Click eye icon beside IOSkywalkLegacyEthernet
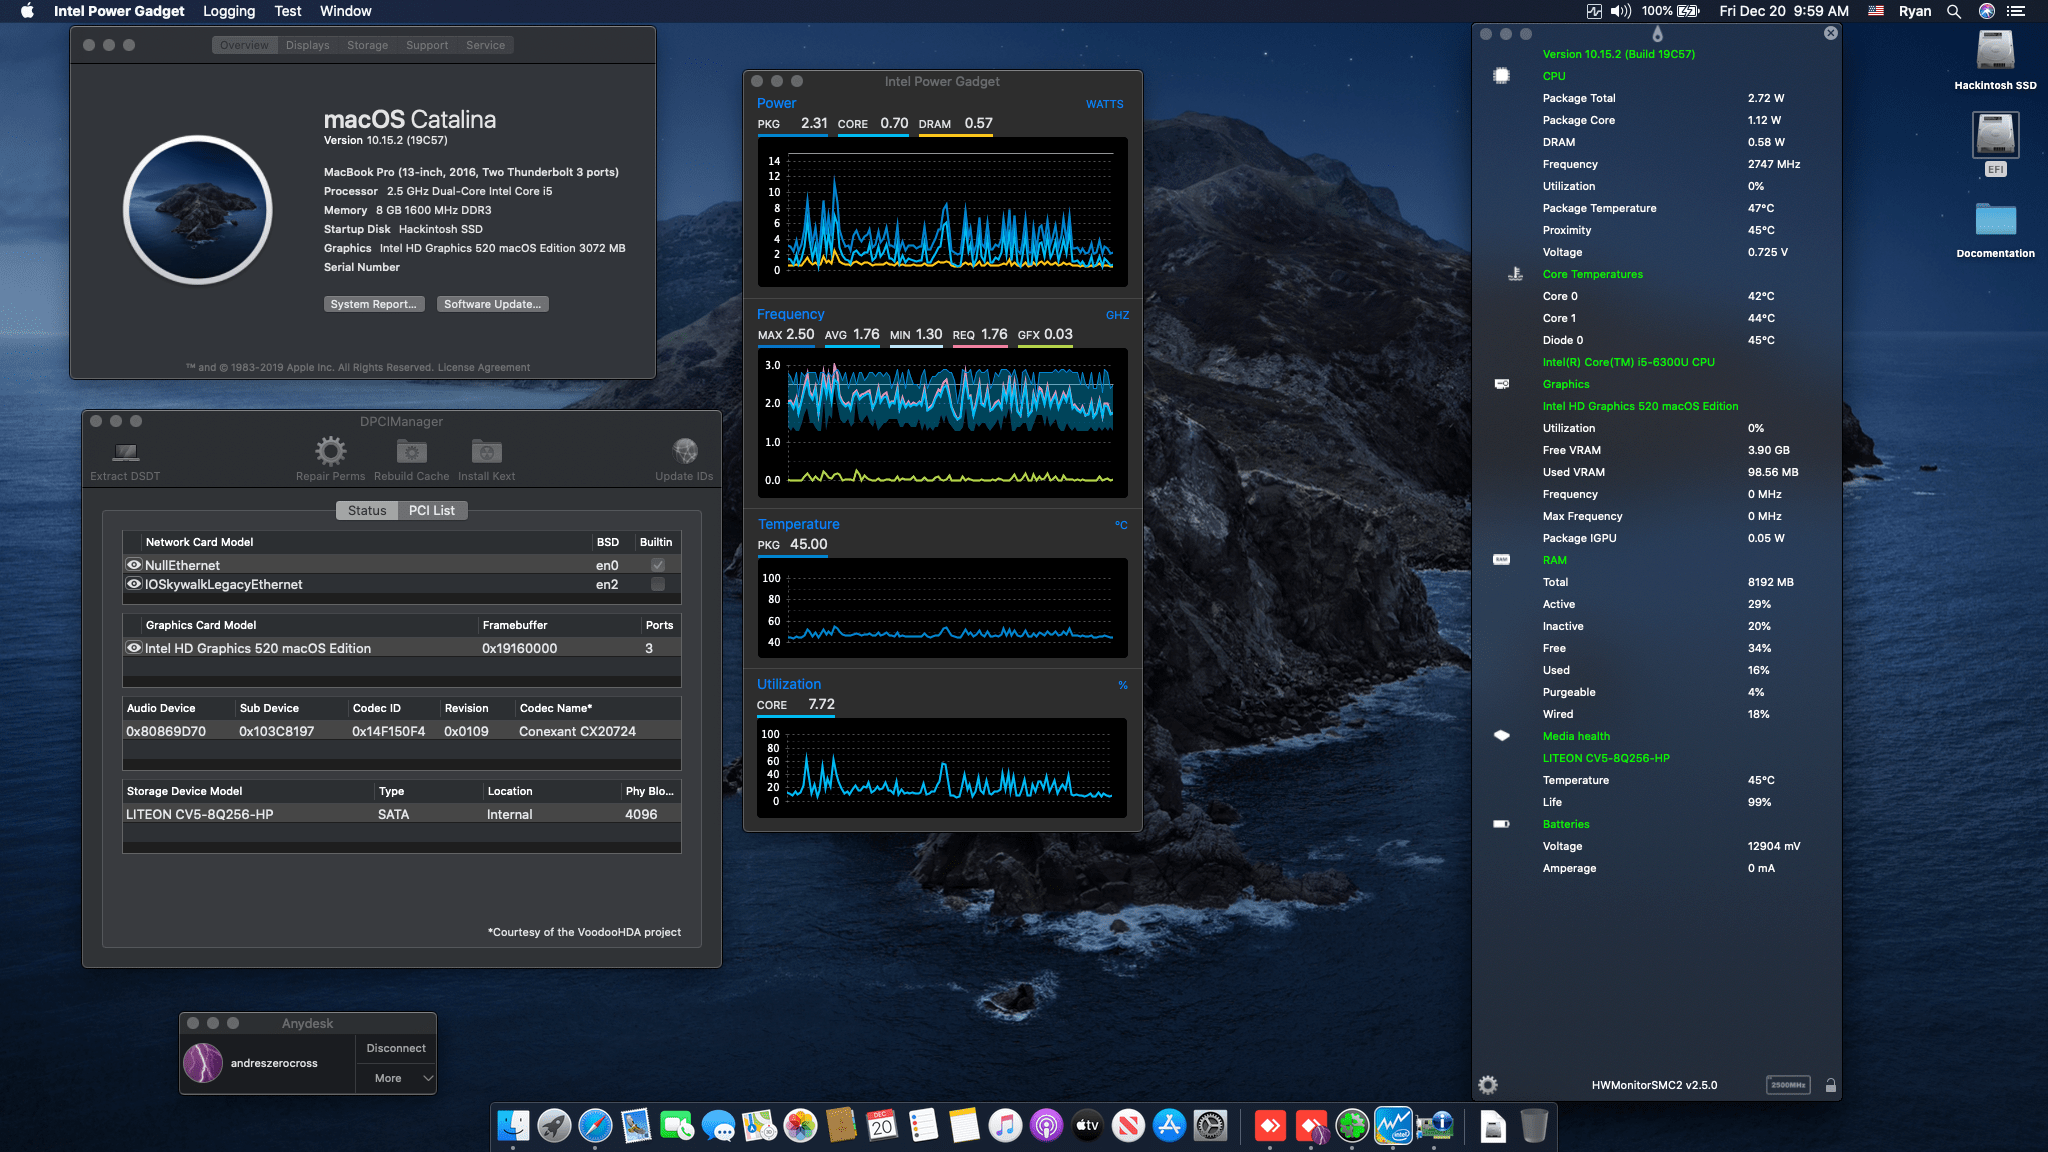 [x=133, y=584]
